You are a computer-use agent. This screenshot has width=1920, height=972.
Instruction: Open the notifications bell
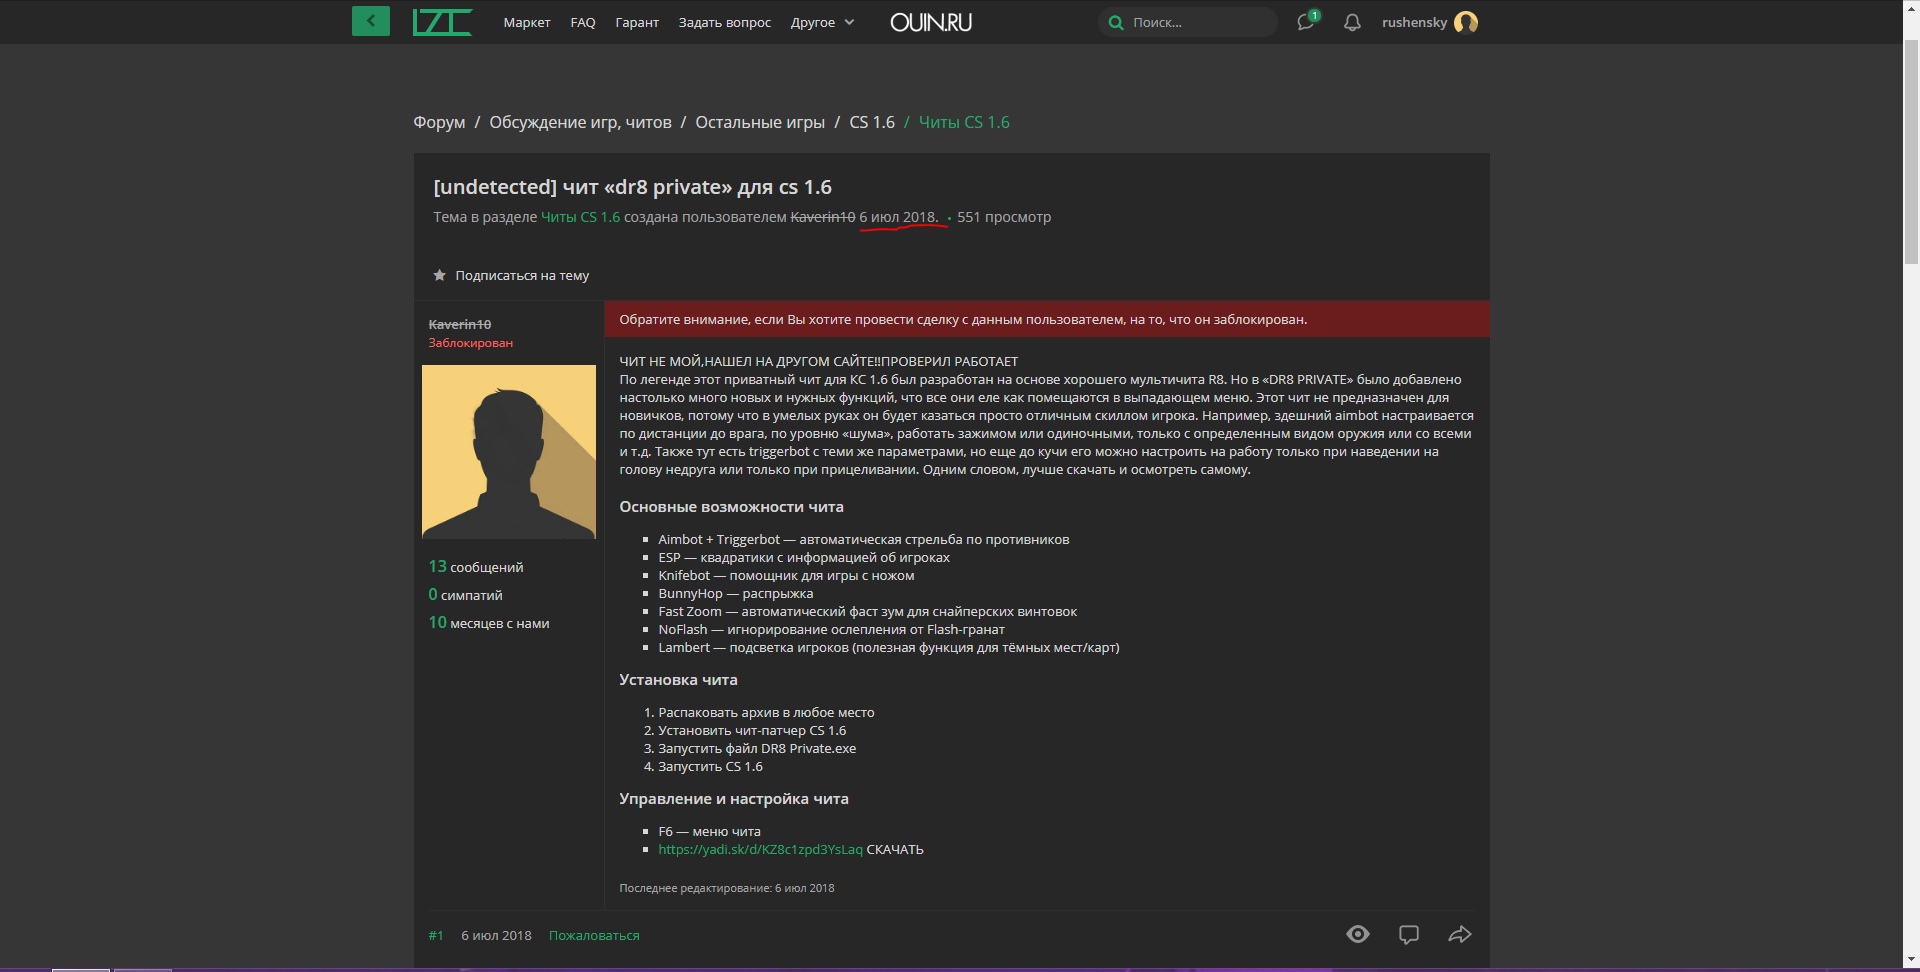point(1352,22)
